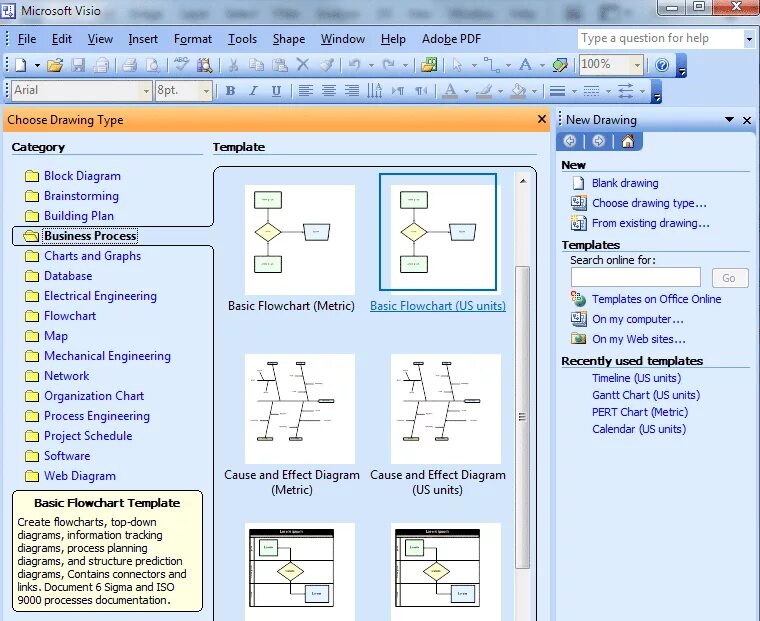This screenshot has height=621, width=760.
Task: Click the Font Color A icon
Action: coord(450,91)
